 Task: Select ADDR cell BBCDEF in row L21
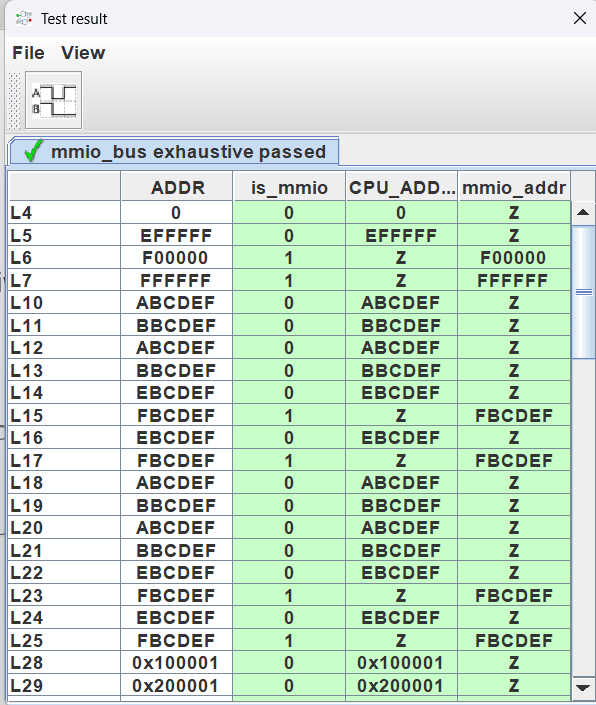[x=177, y=549]
